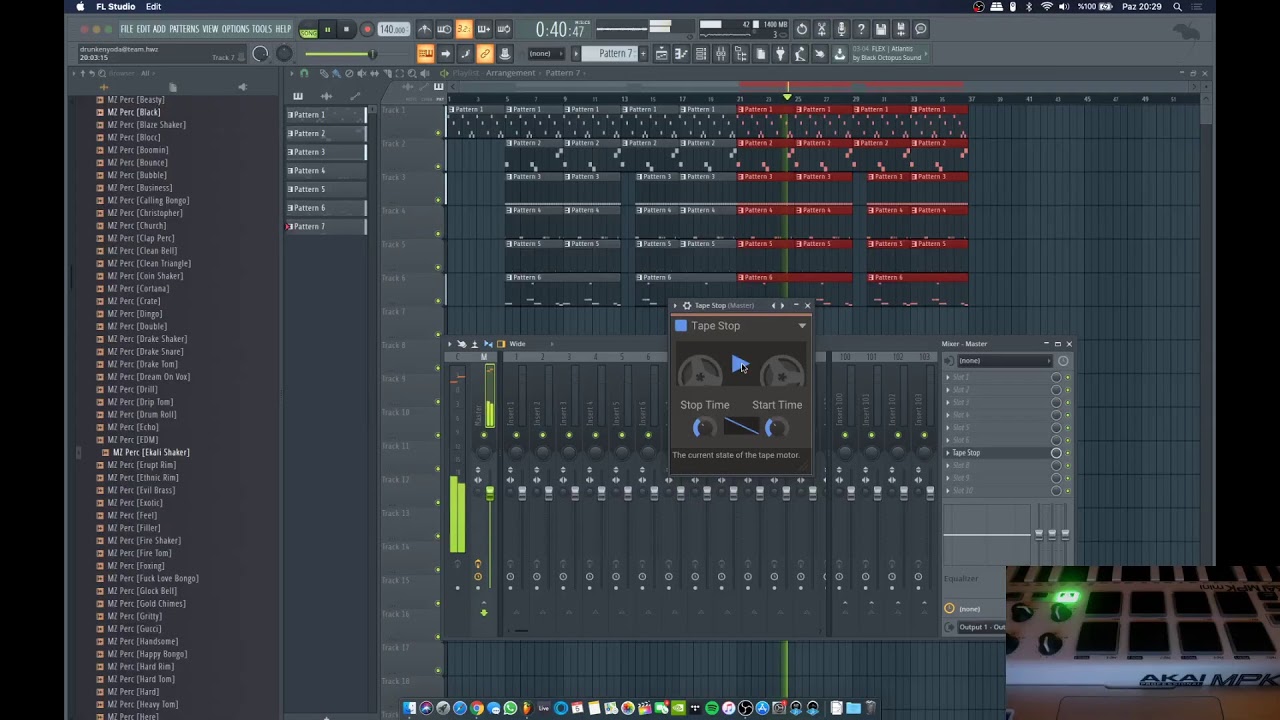This screenshot has height=720, width=1280.
Task: Open macOS Wi-Fi status icon
Action: coord(1047,7)
